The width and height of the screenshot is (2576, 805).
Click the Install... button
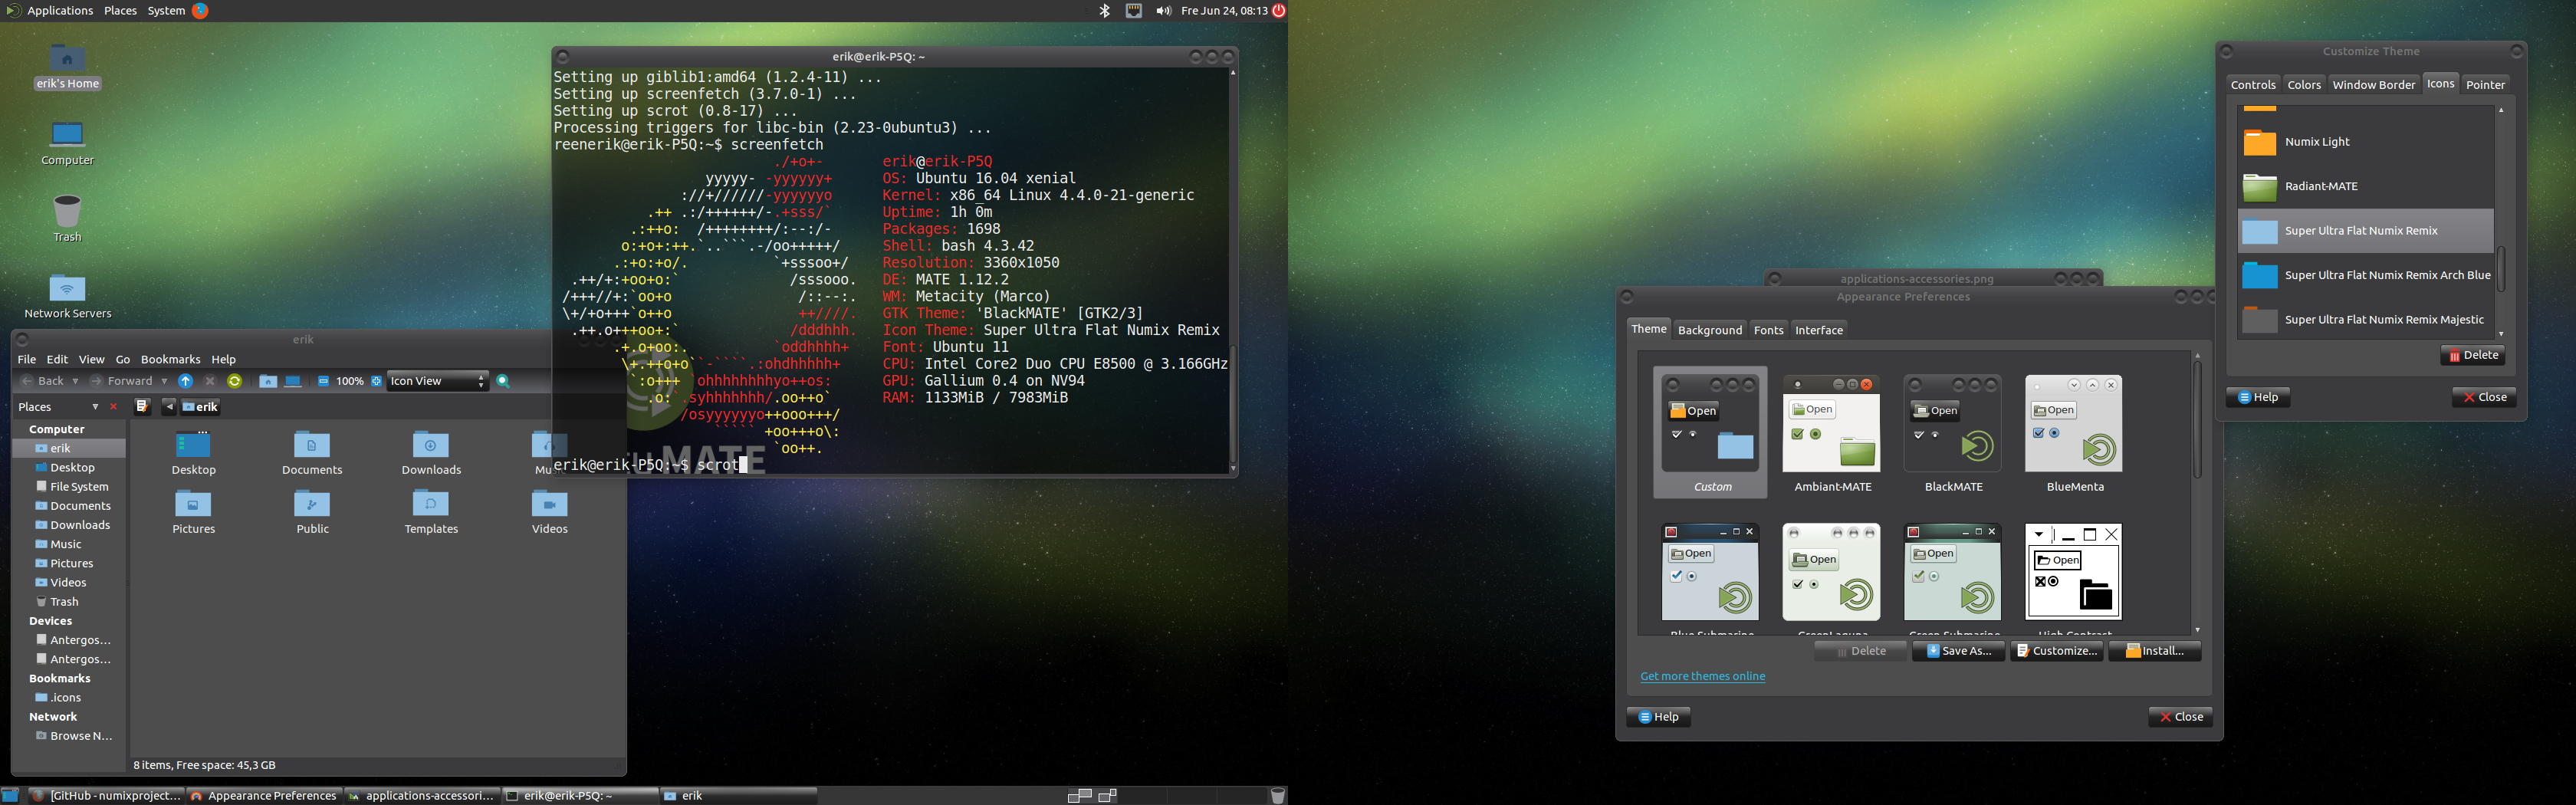2154,651
